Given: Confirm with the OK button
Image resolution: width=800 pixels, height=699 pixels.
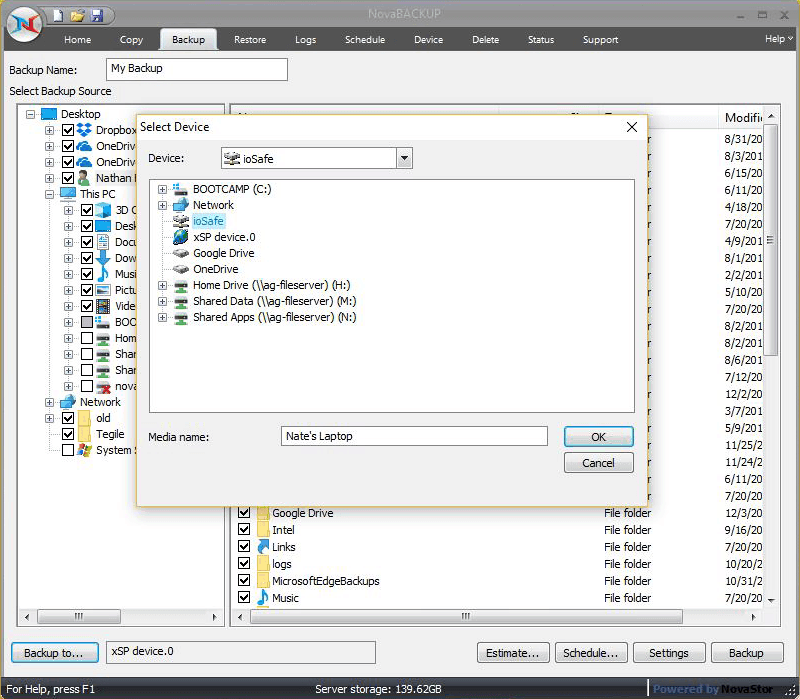Looking at the screenshot, I should click(598, 437).
